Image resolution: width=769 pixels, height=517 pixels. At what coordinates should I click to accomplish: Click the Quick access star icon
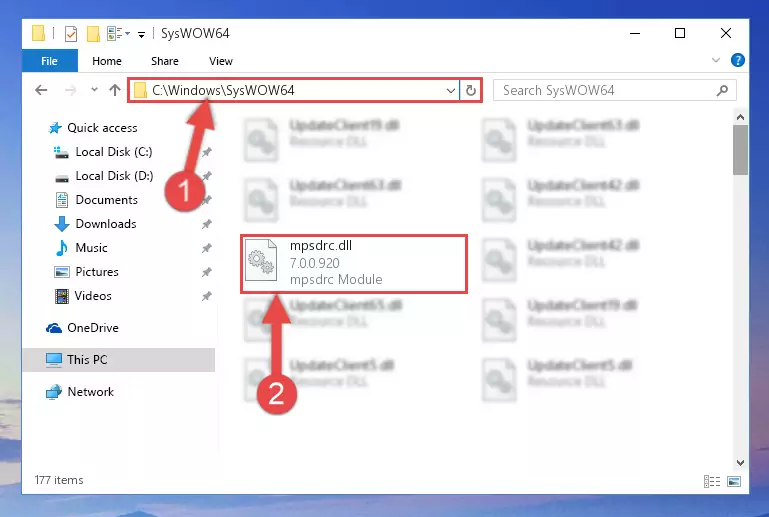(55, 128)
